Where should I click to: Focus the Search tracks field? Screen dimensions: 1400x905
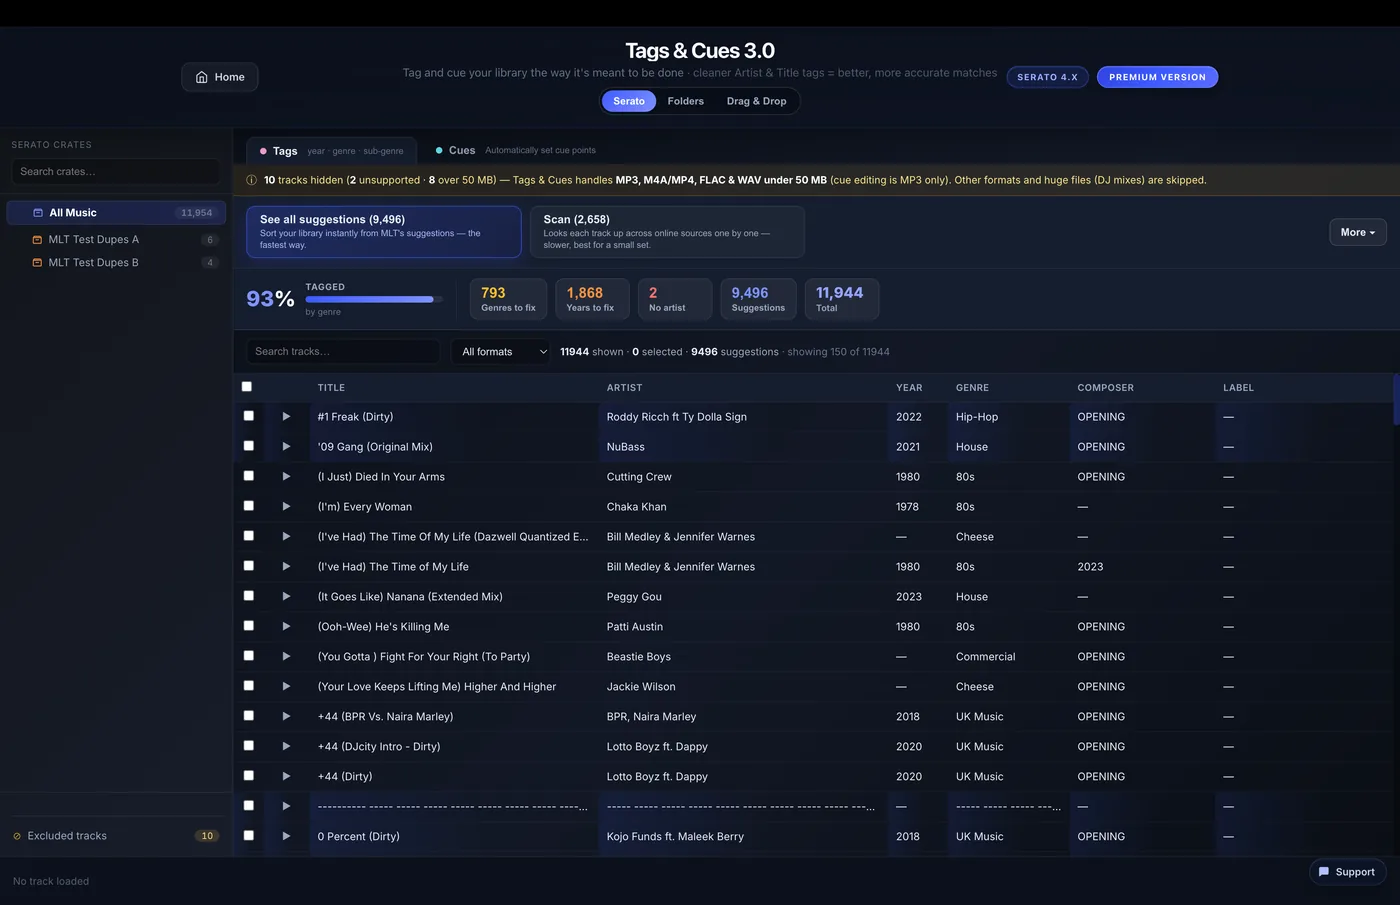click(x=343, y=351)
